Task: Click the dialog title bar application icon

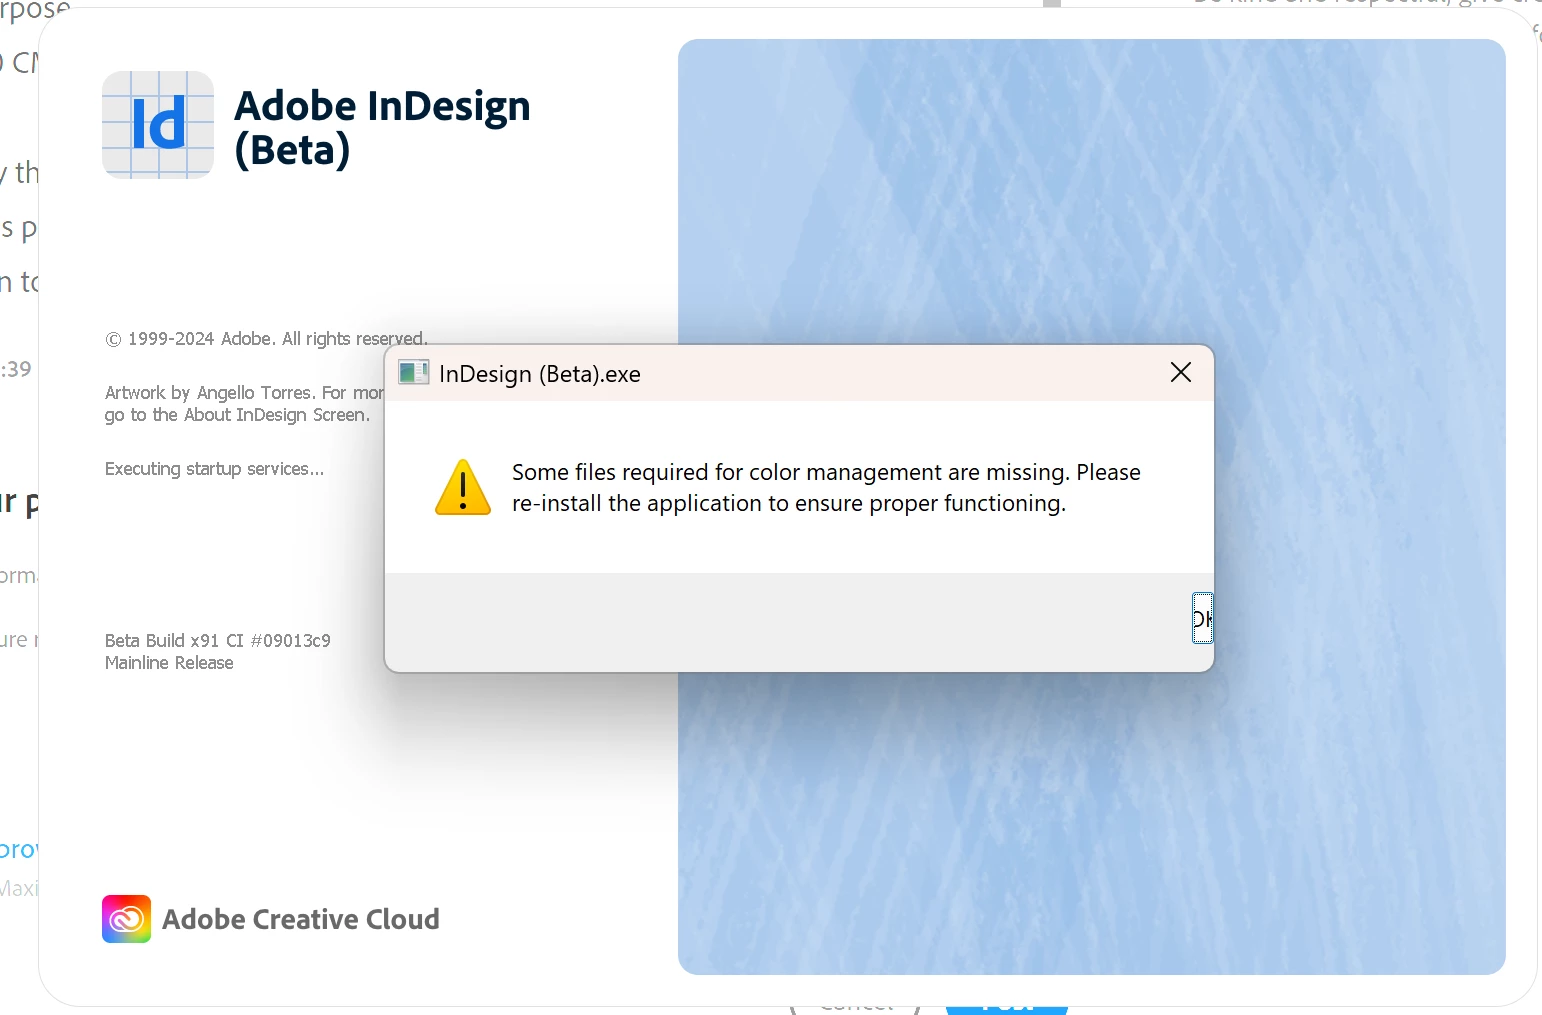Action: [413, 373]
